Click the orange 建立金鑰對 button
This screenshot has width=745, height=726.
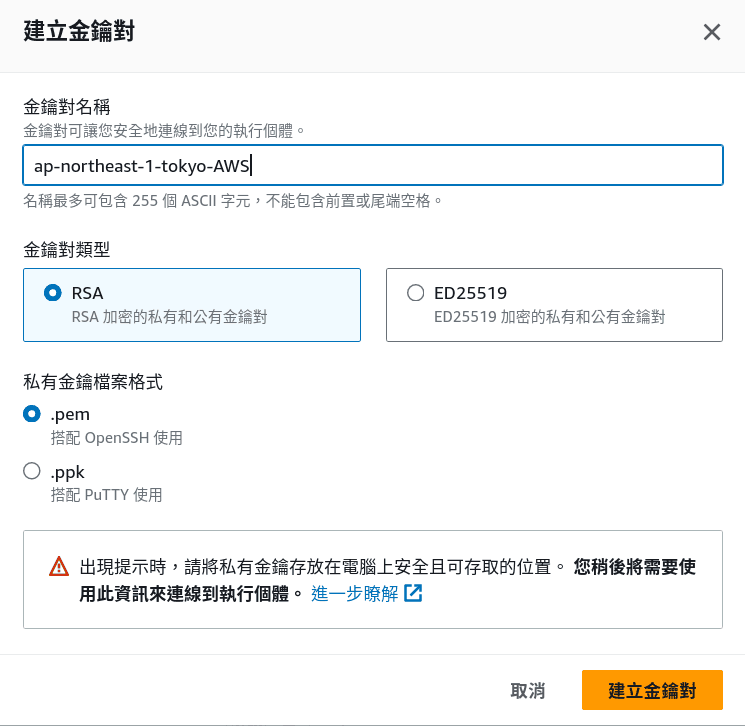point(652,690)
